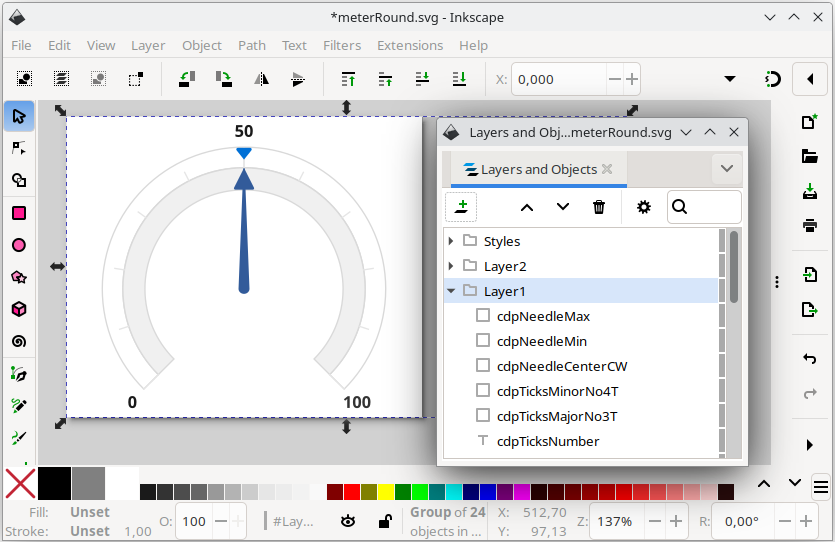This screenshot has width=835, height=542.
Task: Expand the Layer2 group
Action: tap(451, 266)
